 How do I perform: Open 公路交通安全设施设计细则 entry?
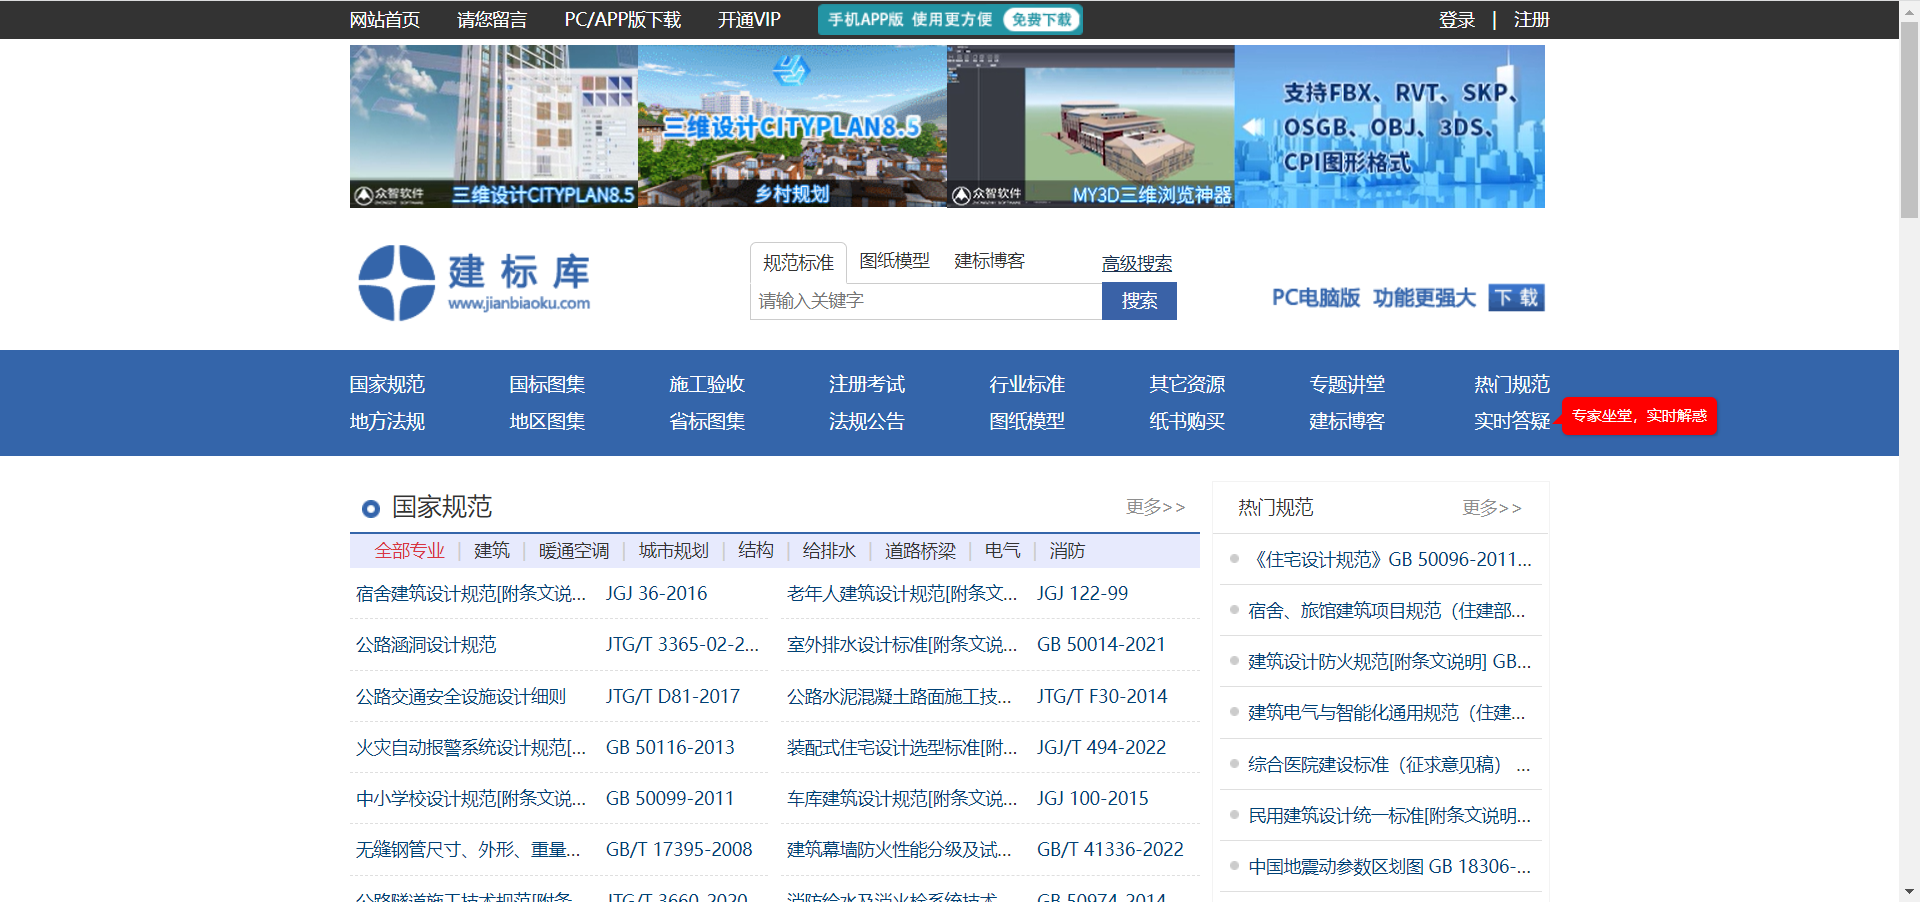[x=461, y=697]
